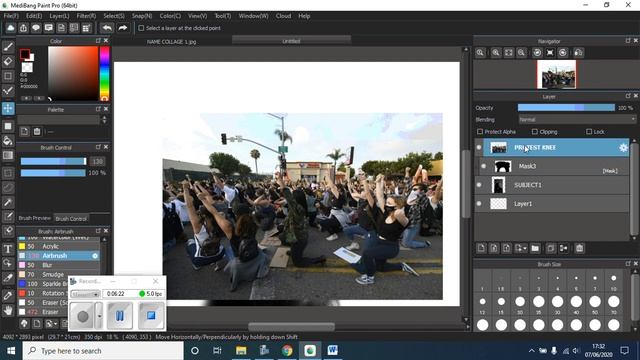This screenshot has width=640, height=360.
Task: Rotate view left in the Navigator
Action: [x=537, y=53]
